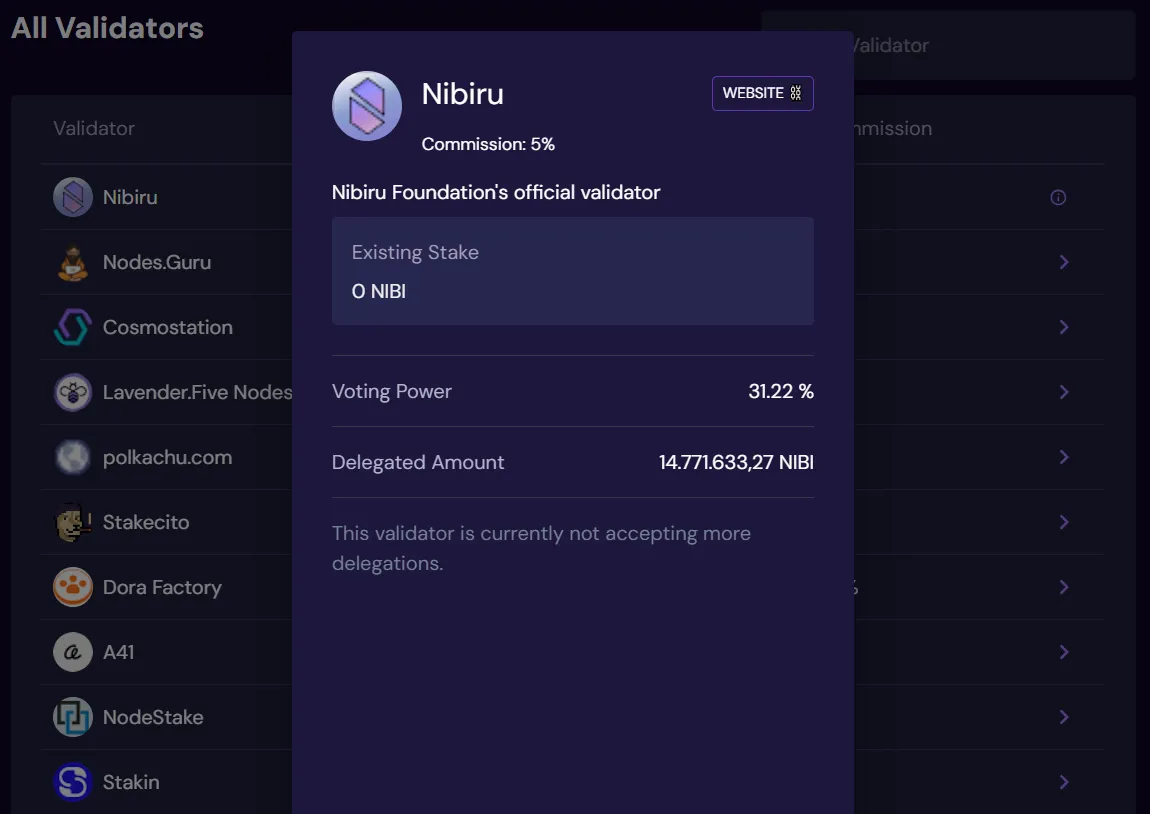
Task: Click the Cosmostation validator logo
Action: point(73,327)
